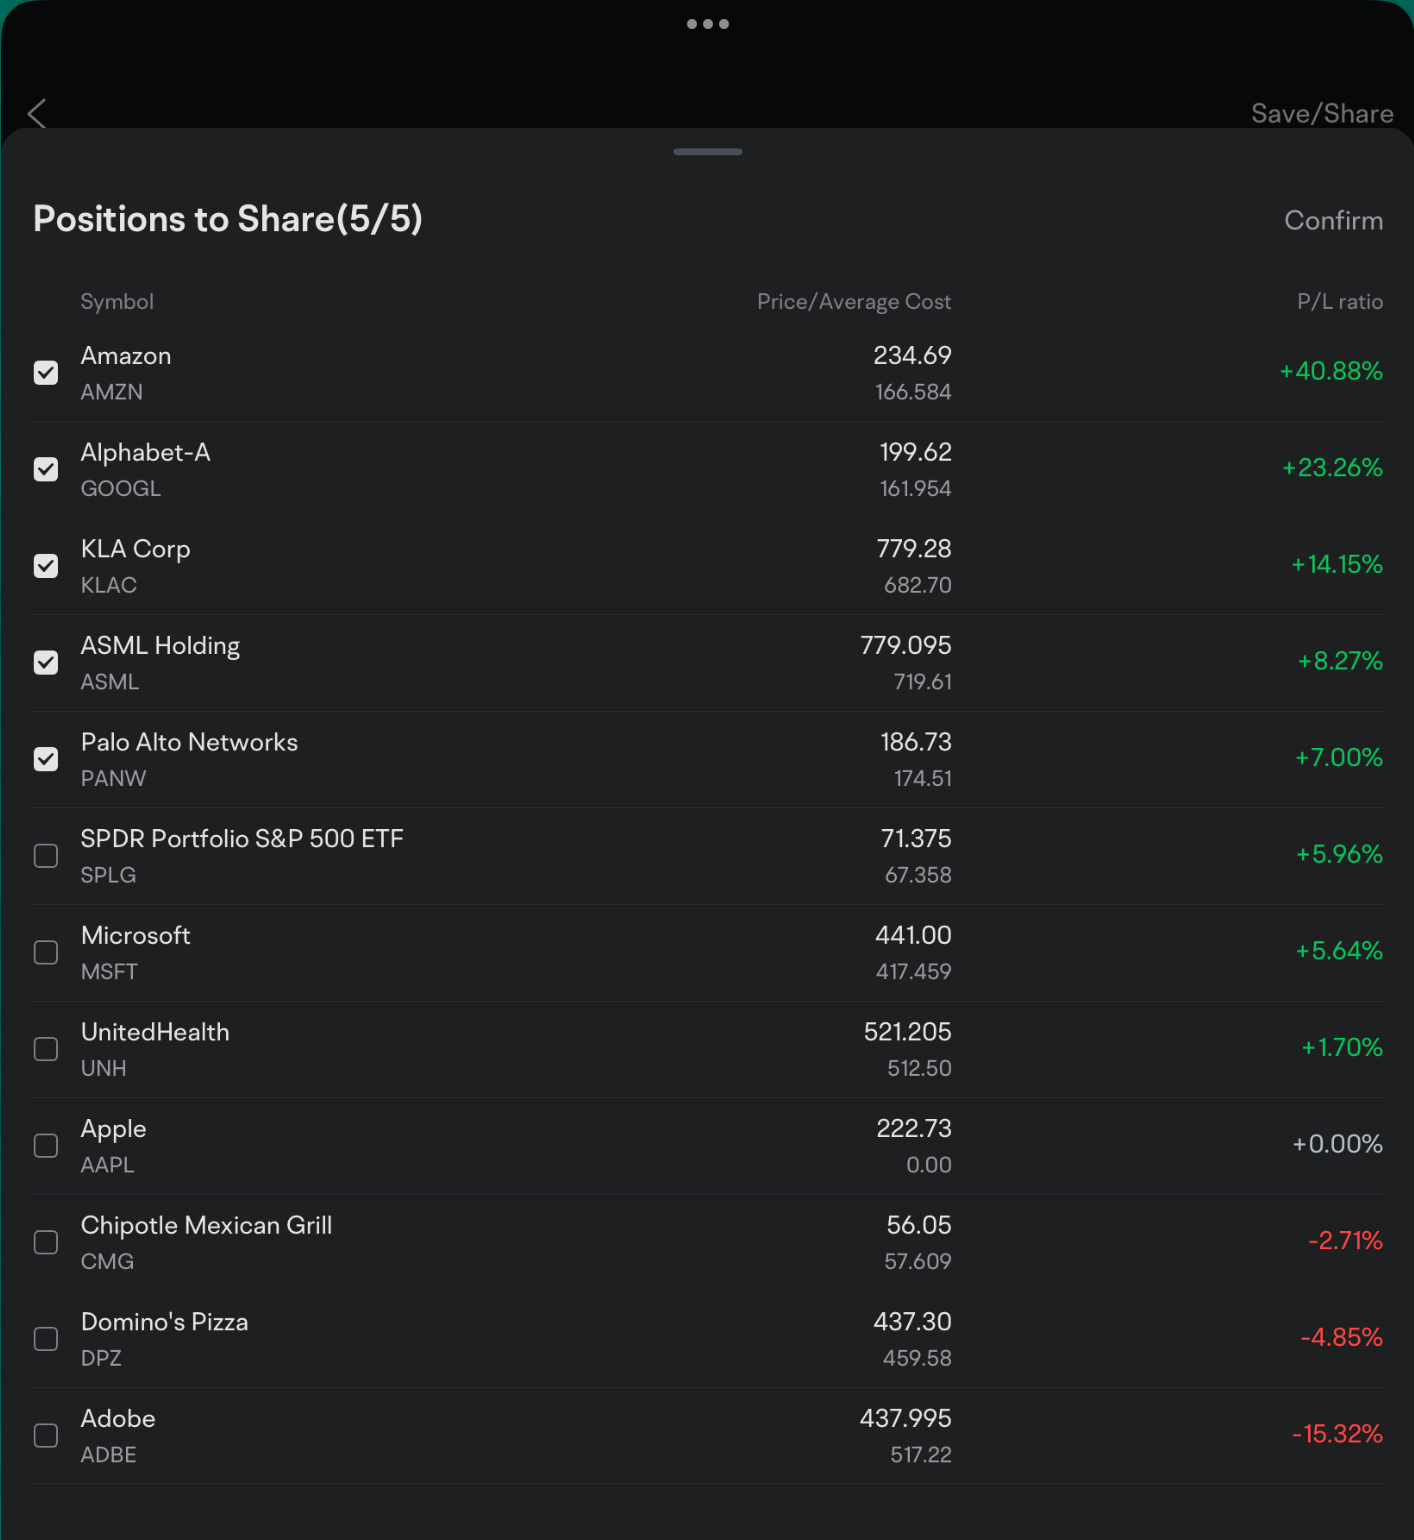The width and height of the screenshot is (1414, 1540).
Task: Click the Positions to Share(5/5) title
Action: (228, 219)
